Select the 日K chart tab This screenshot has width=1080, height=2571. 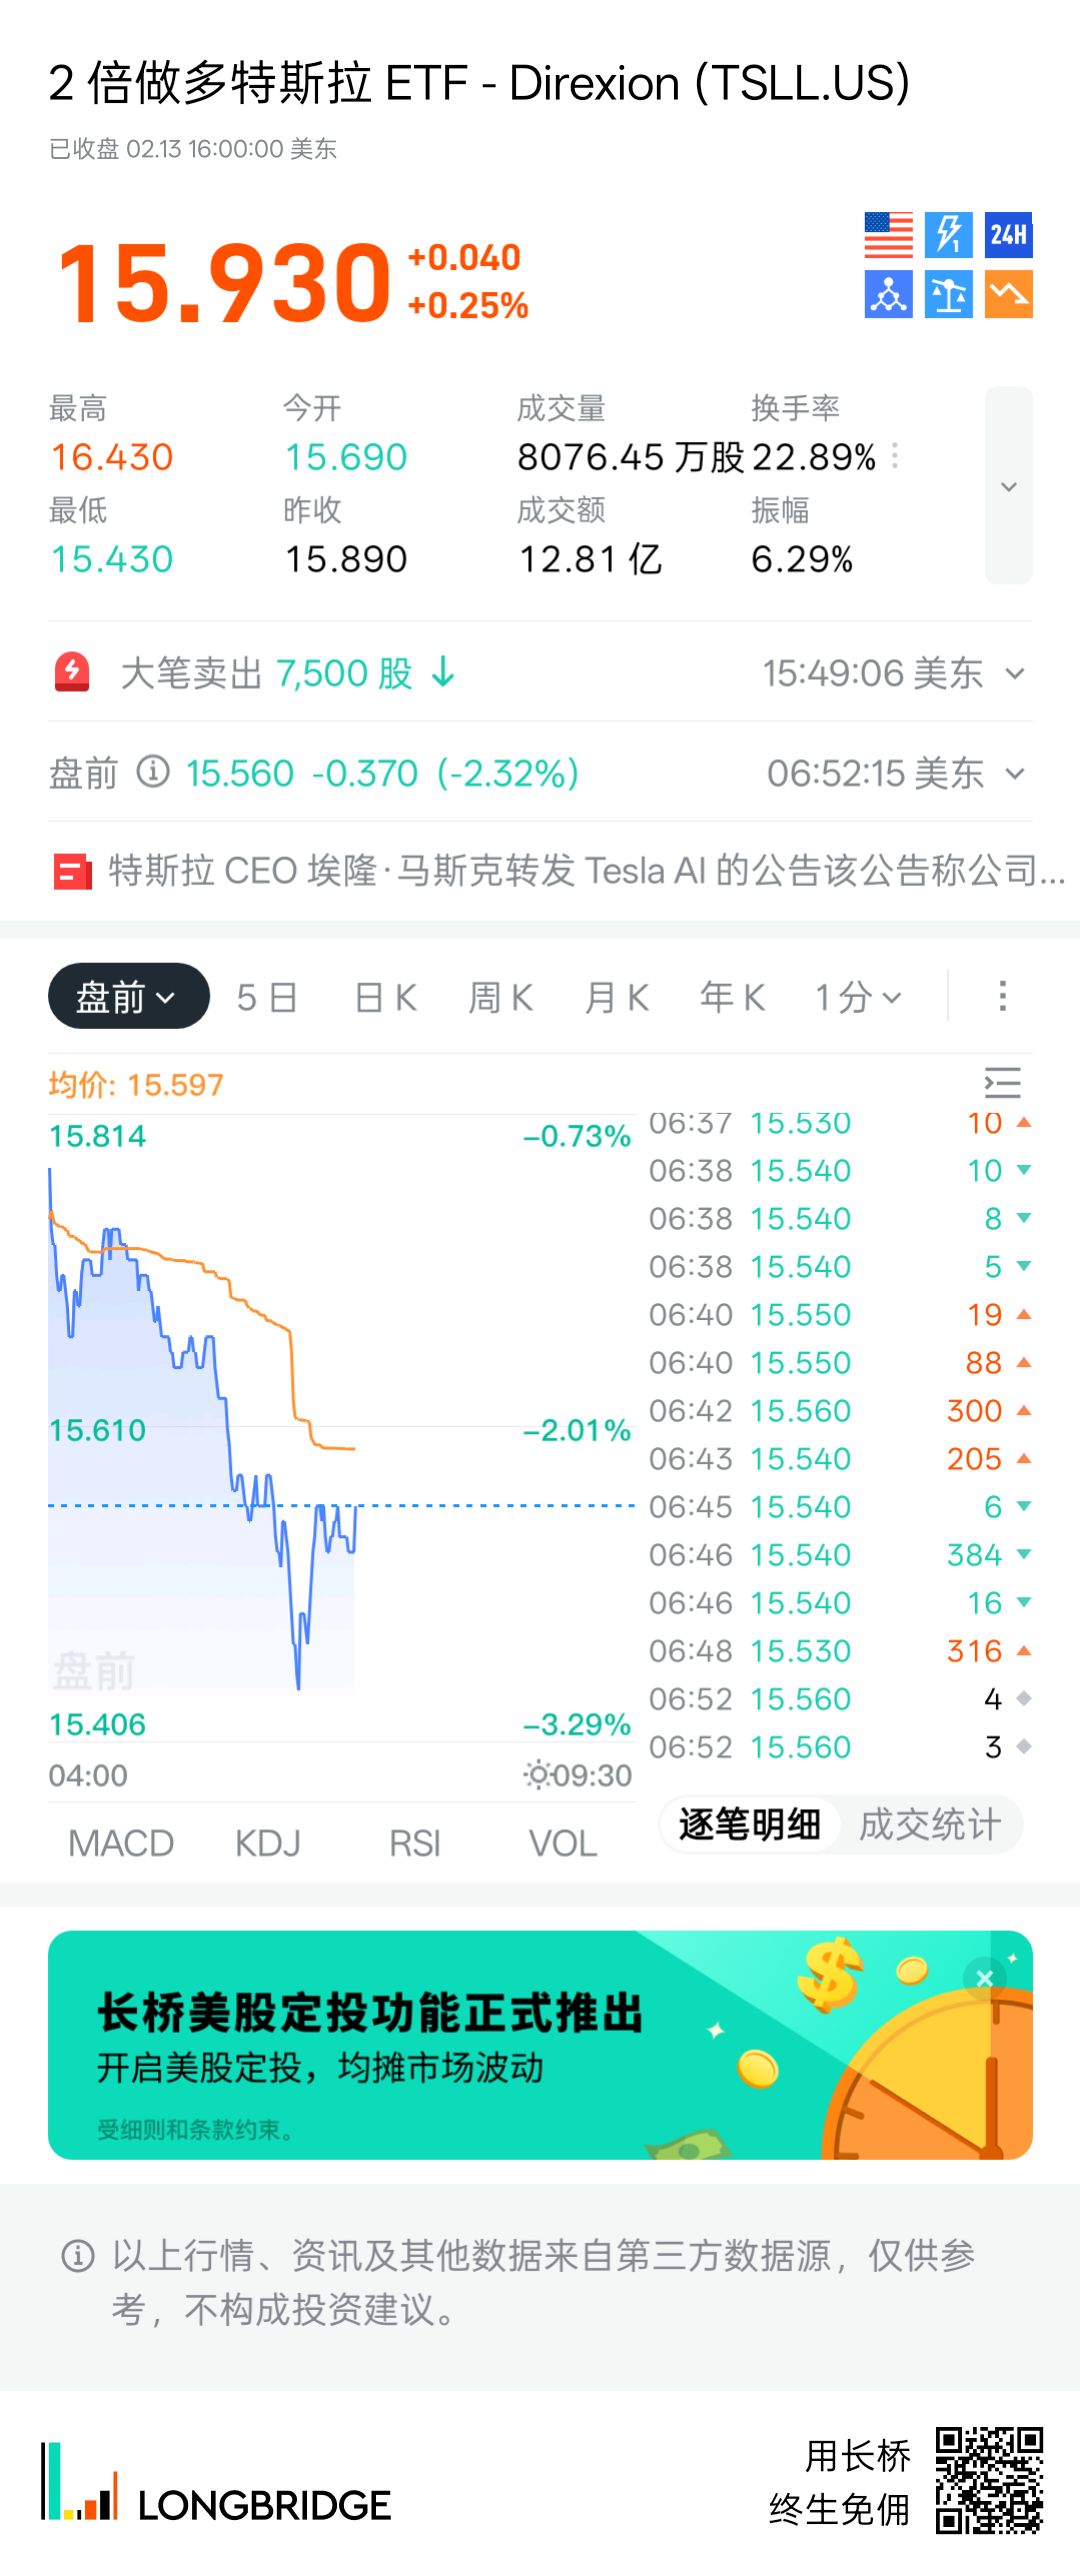[386, 997]
